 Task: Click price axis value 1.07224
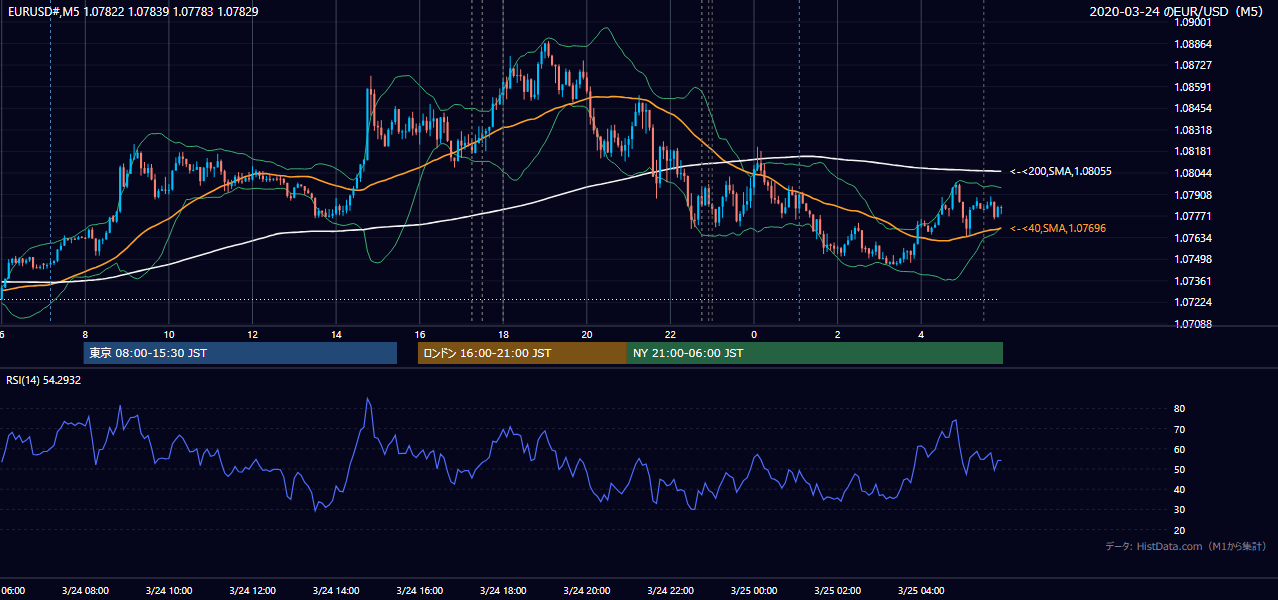[1195, 302]
